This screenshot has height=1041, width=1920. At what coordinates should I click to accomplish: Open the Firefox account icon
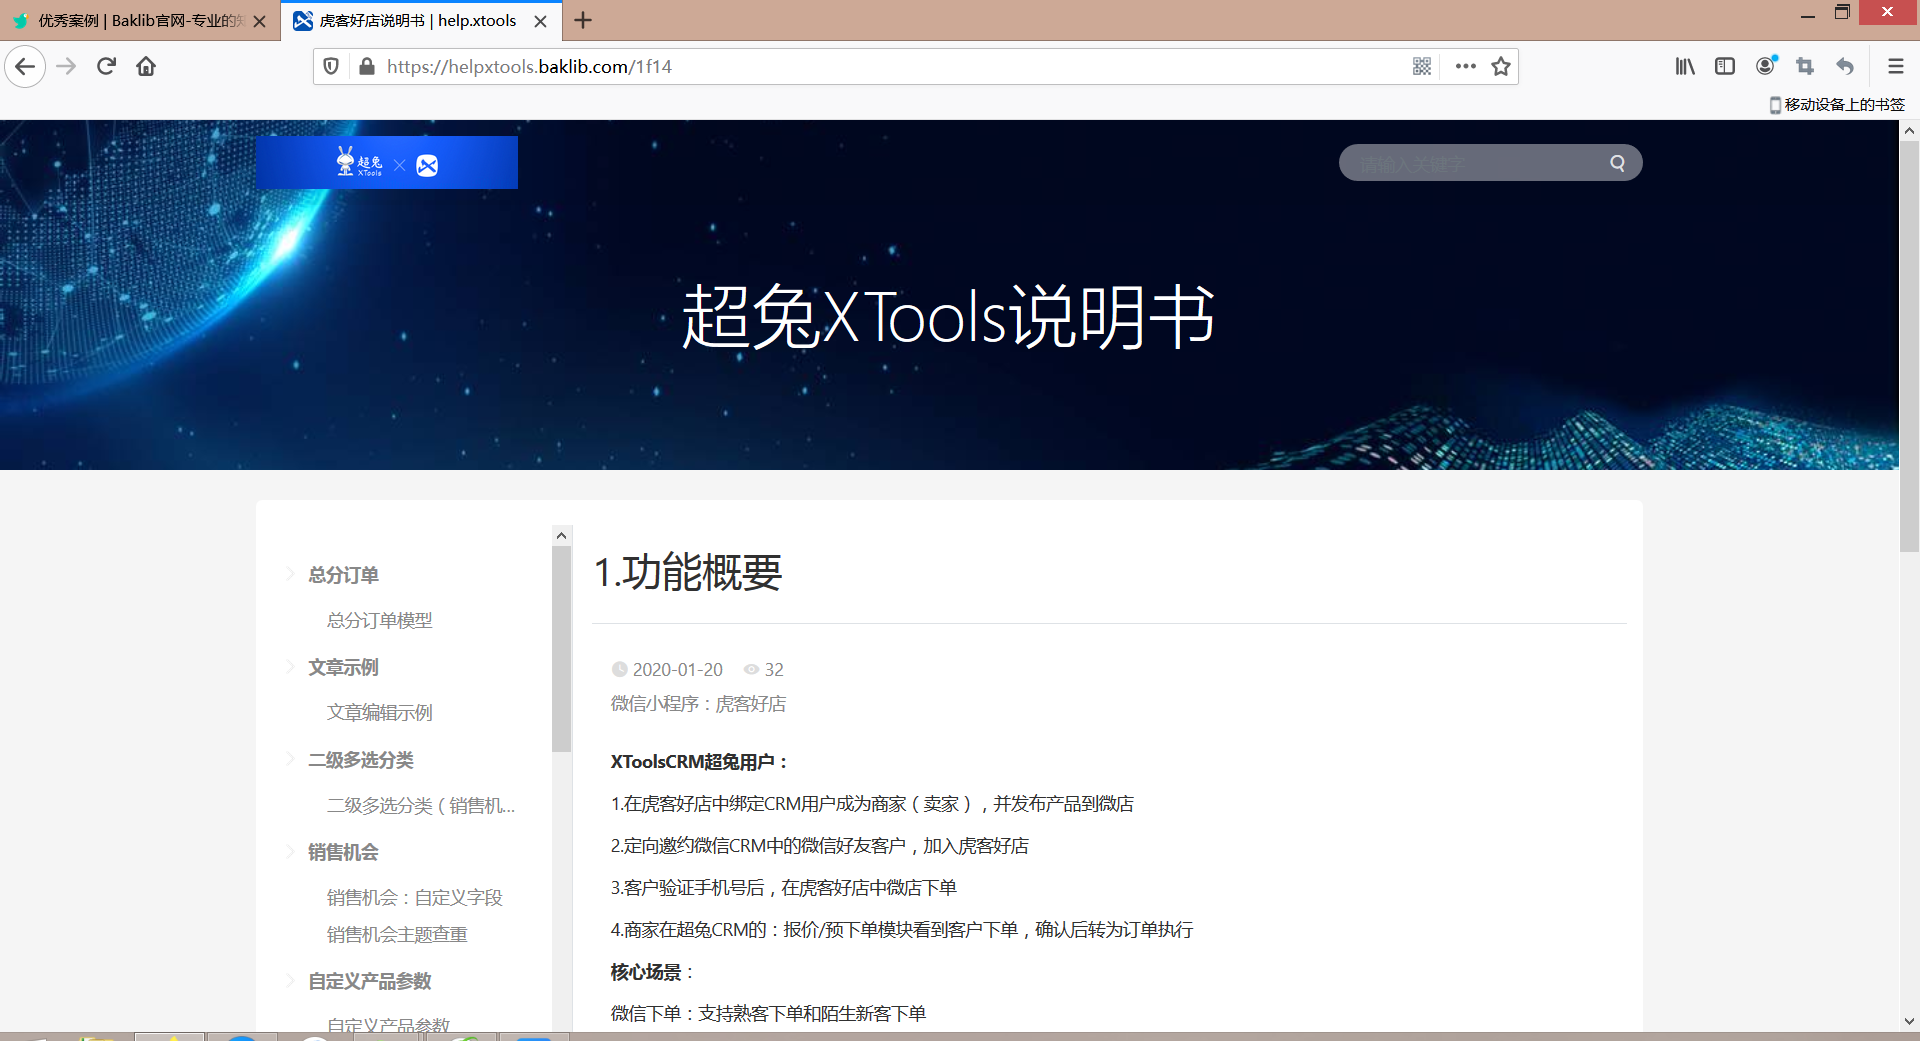1766,66
